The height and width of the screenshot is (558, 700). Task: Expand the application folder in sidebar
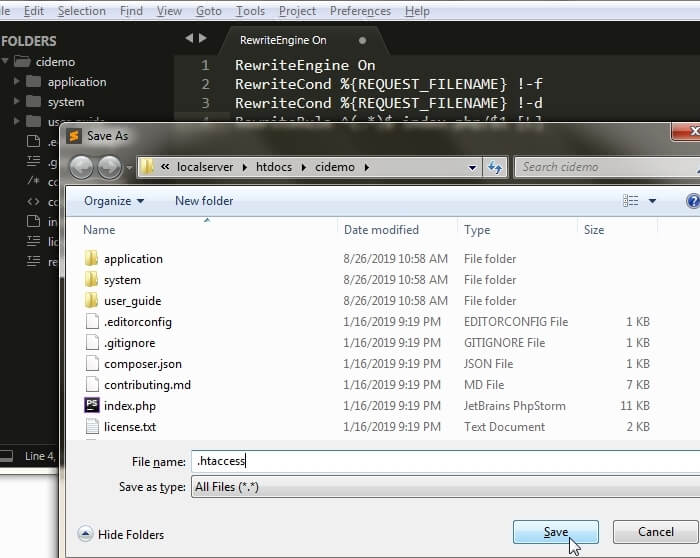pos(17,81)
